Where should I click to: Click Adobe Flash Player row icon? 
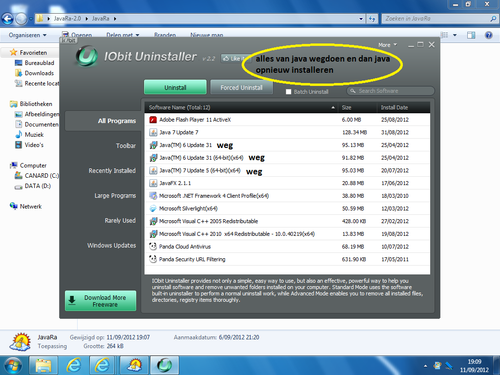153,120
